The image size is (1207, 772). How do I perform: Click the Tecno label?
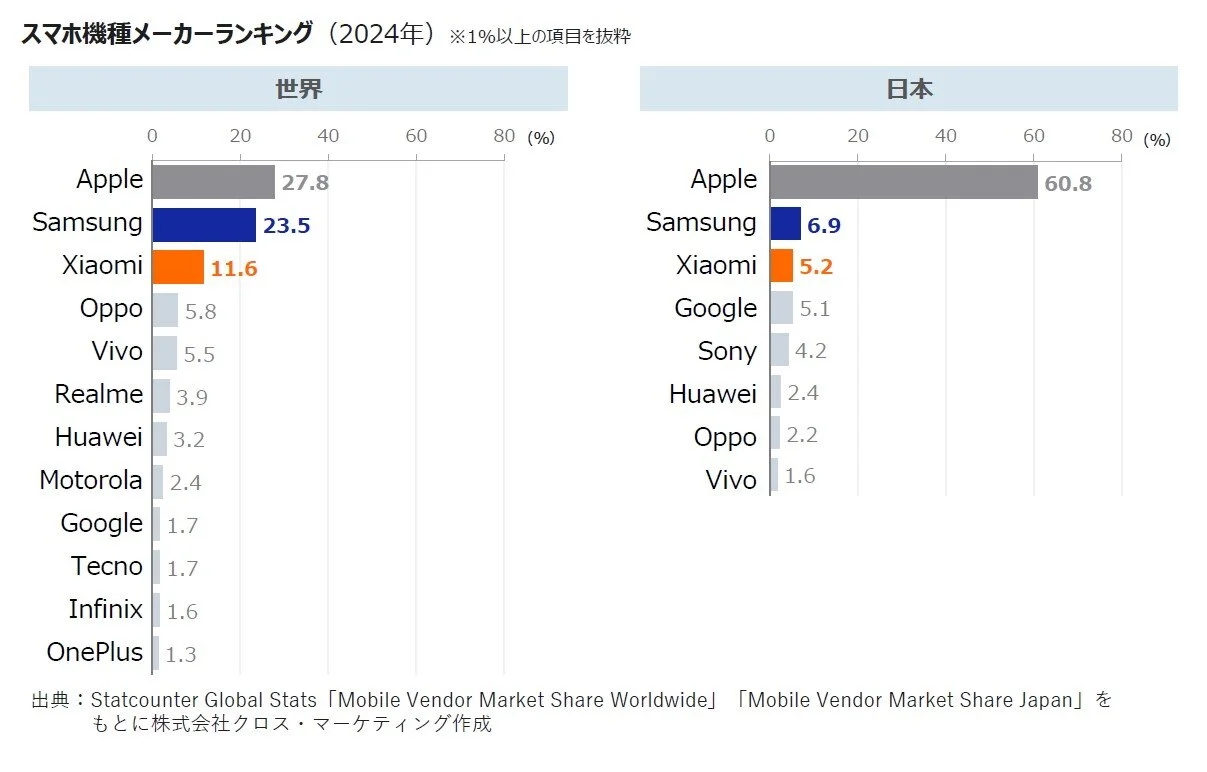[x=107, y=566]
